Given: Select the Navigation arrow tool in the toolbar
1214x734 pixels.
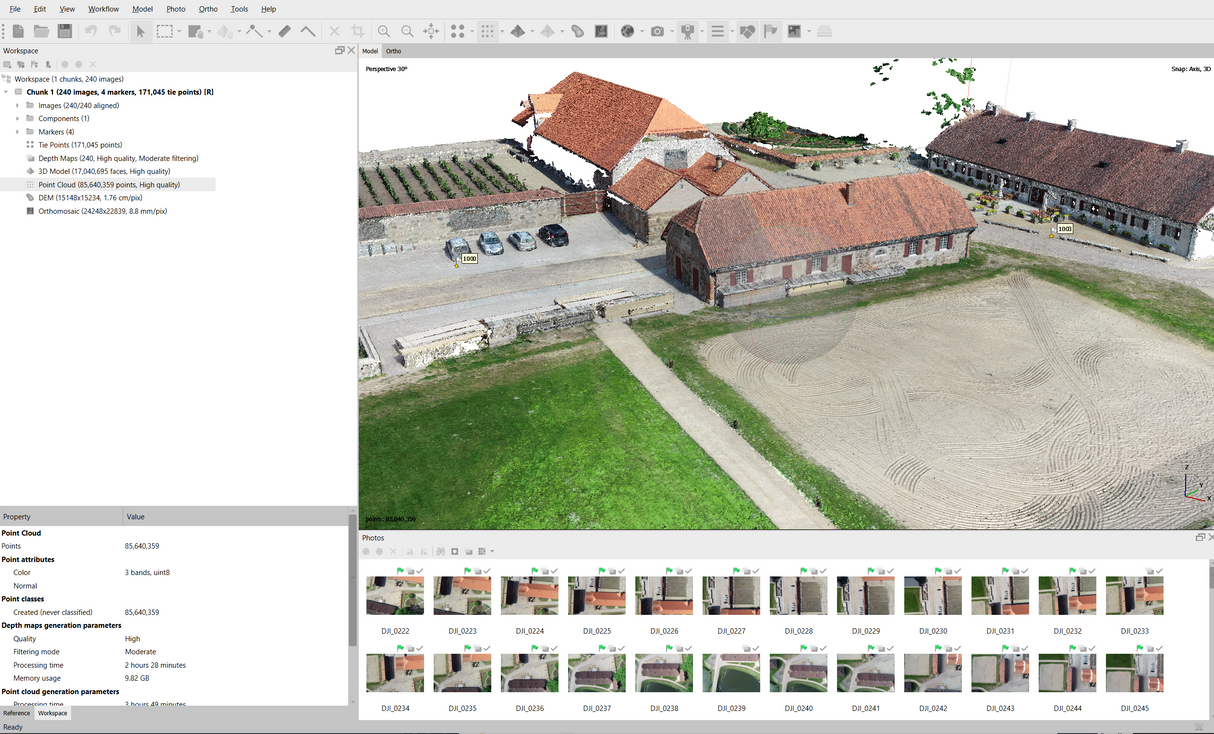Looking at the screenshot, I should pyautogui.click(x=141, y=31).
